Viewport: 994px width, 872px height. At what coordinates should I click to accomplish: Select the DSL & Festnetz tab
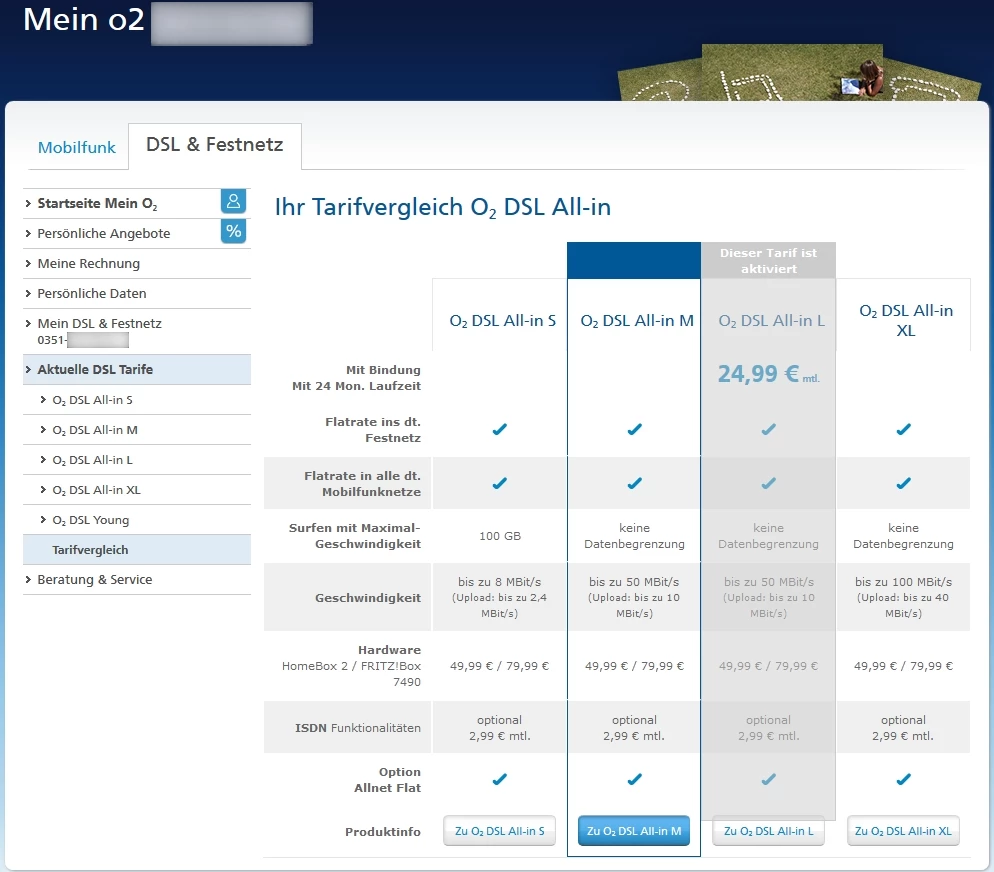214,145
